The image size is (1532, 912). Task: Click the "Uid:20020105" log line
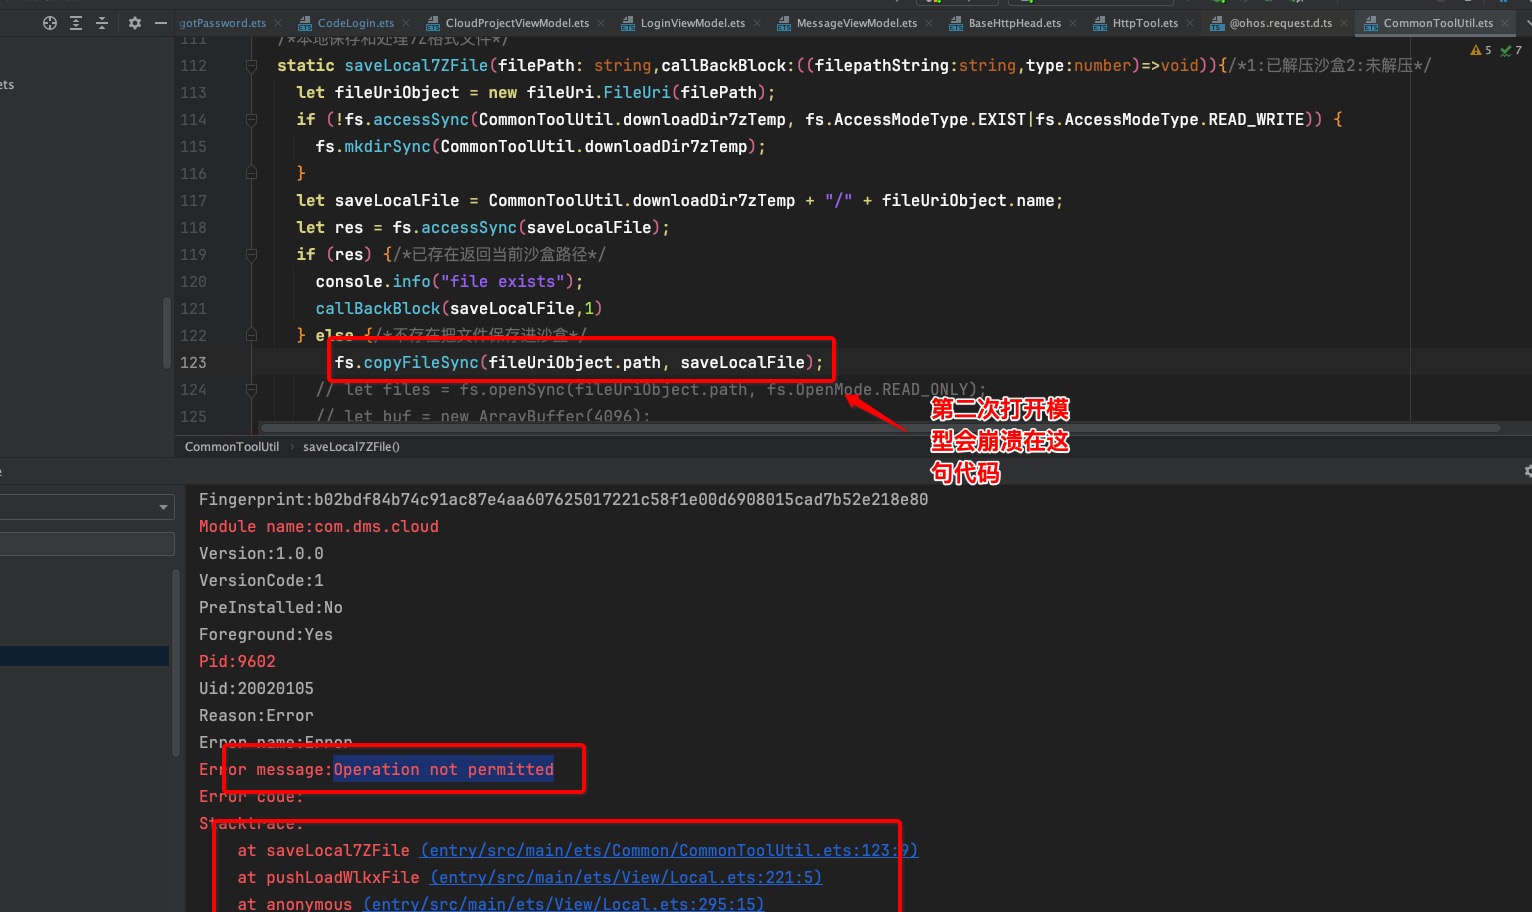point(256,688)
